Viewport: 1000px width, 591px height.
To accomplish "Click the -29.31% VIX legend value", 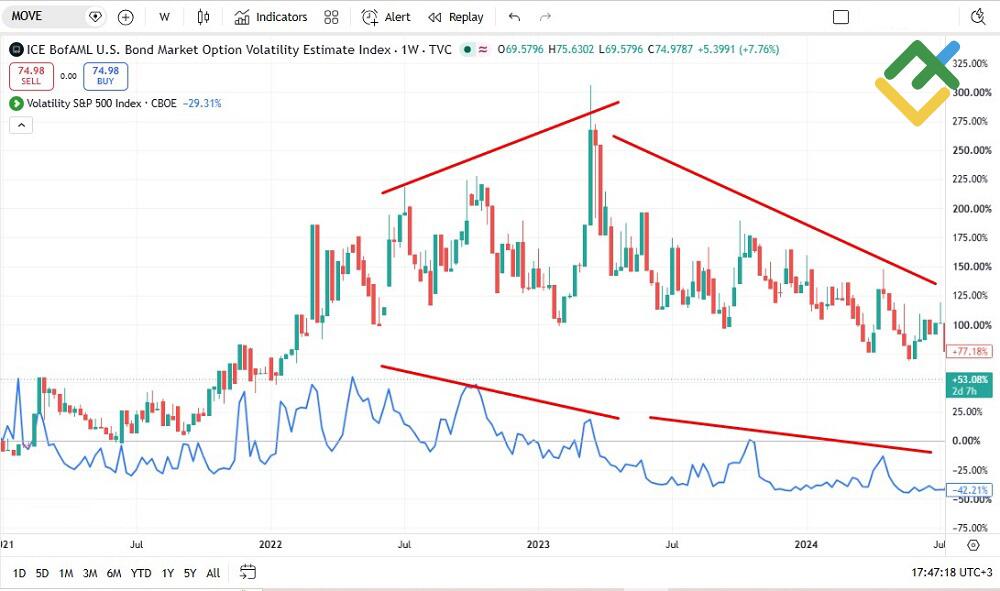I will pos(202,103).
